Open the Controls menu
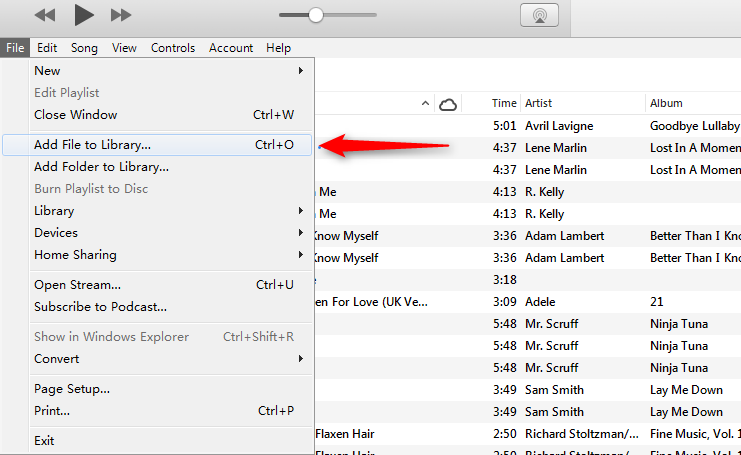The image size is (741, 455). click(173, 48)
